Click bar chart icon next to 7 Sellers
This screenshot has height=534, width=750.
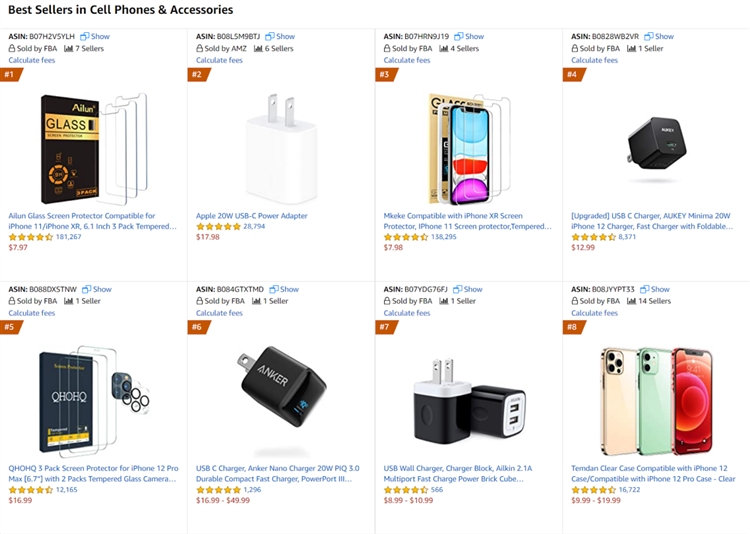[x=69, y=48]
